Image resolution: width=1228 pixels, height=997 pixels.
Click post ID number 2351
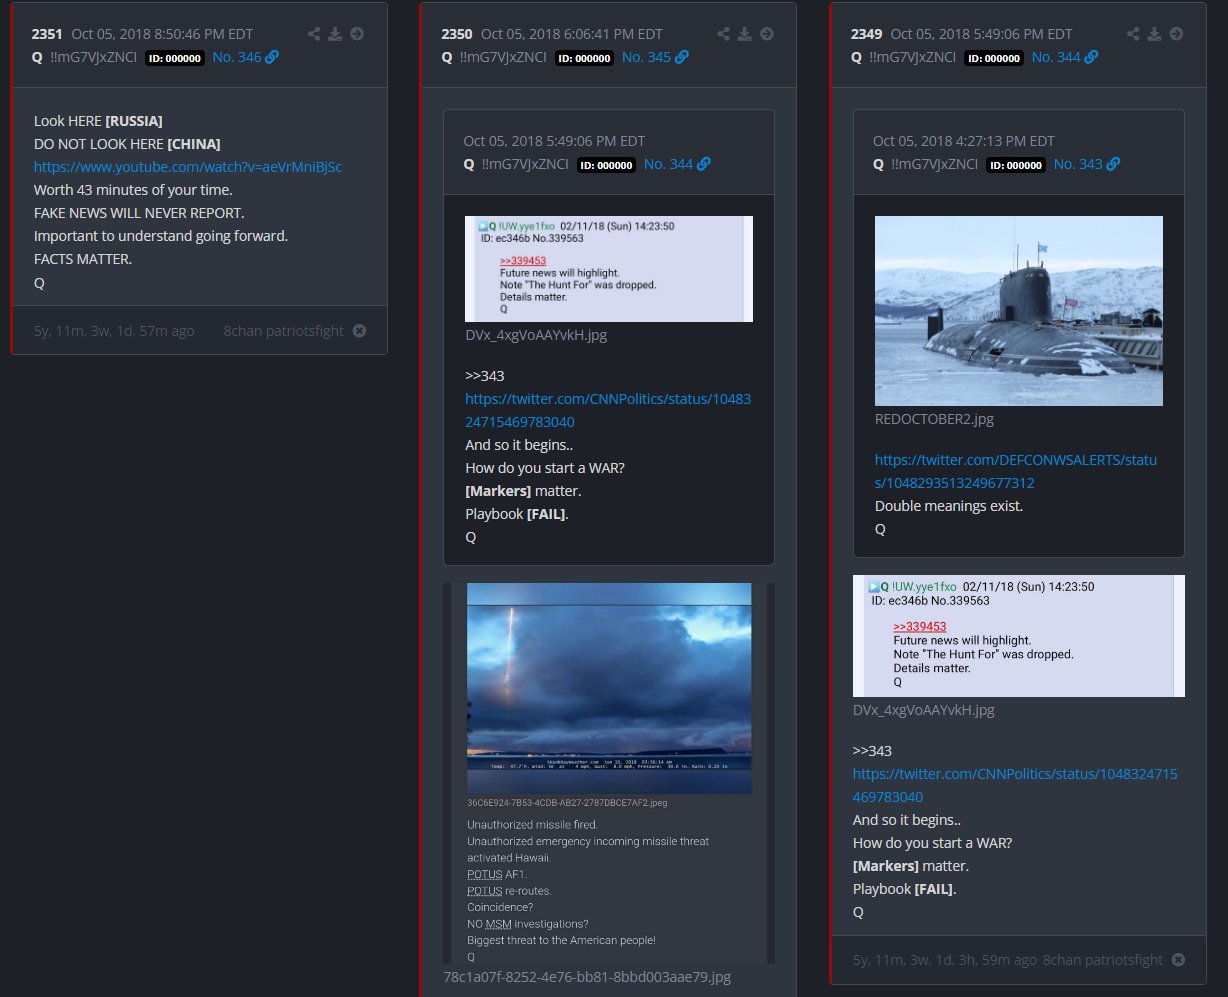(47, 34)
